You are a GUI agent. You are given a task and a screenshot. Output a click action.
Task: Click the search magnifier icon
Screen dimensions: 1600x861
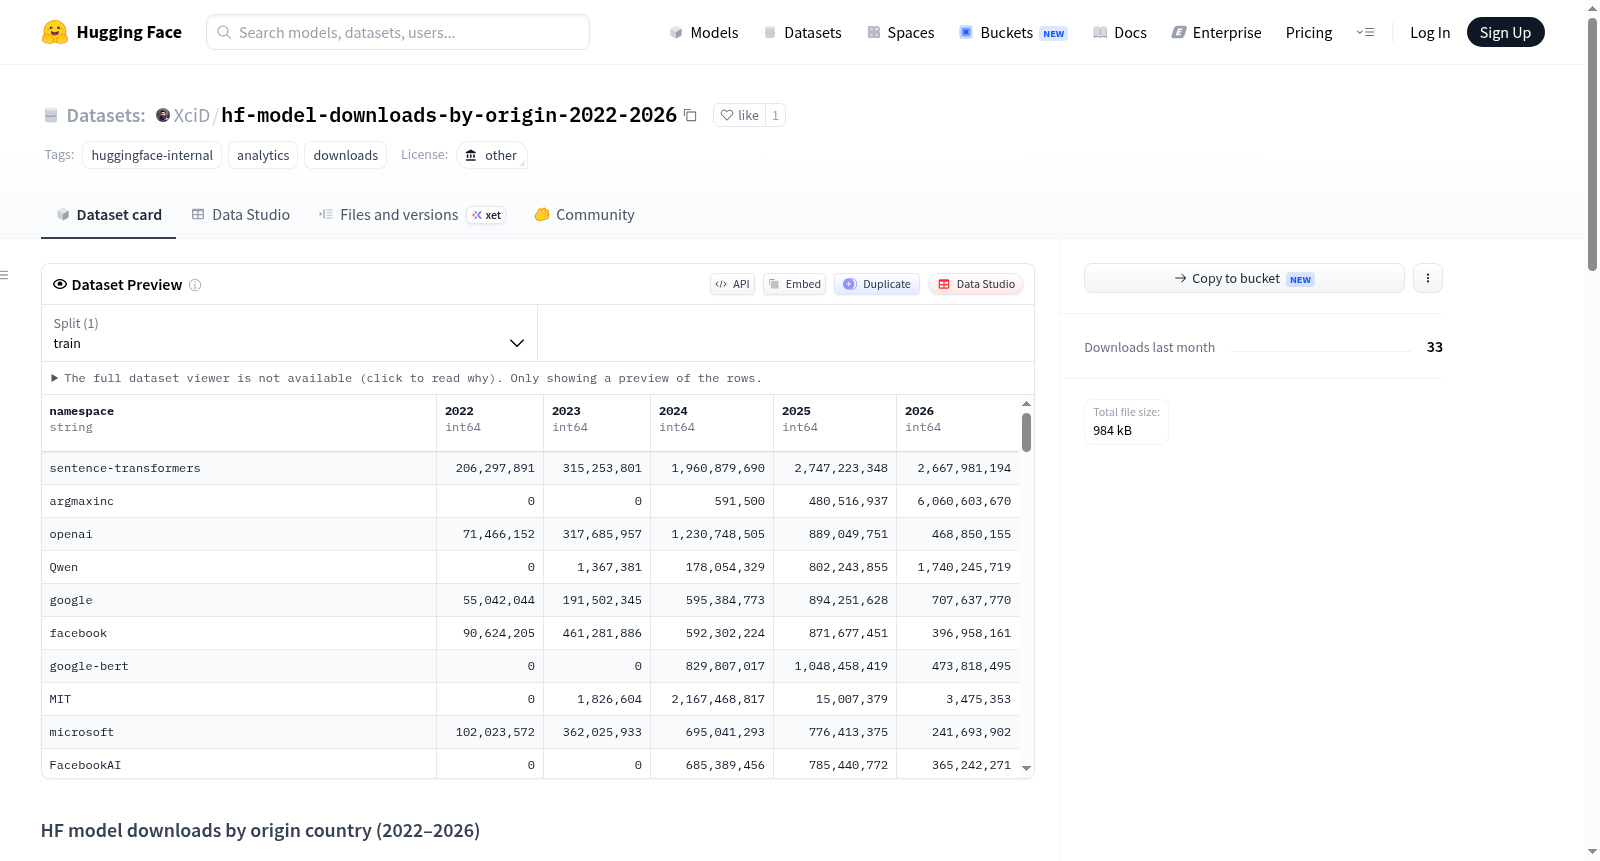224,32
